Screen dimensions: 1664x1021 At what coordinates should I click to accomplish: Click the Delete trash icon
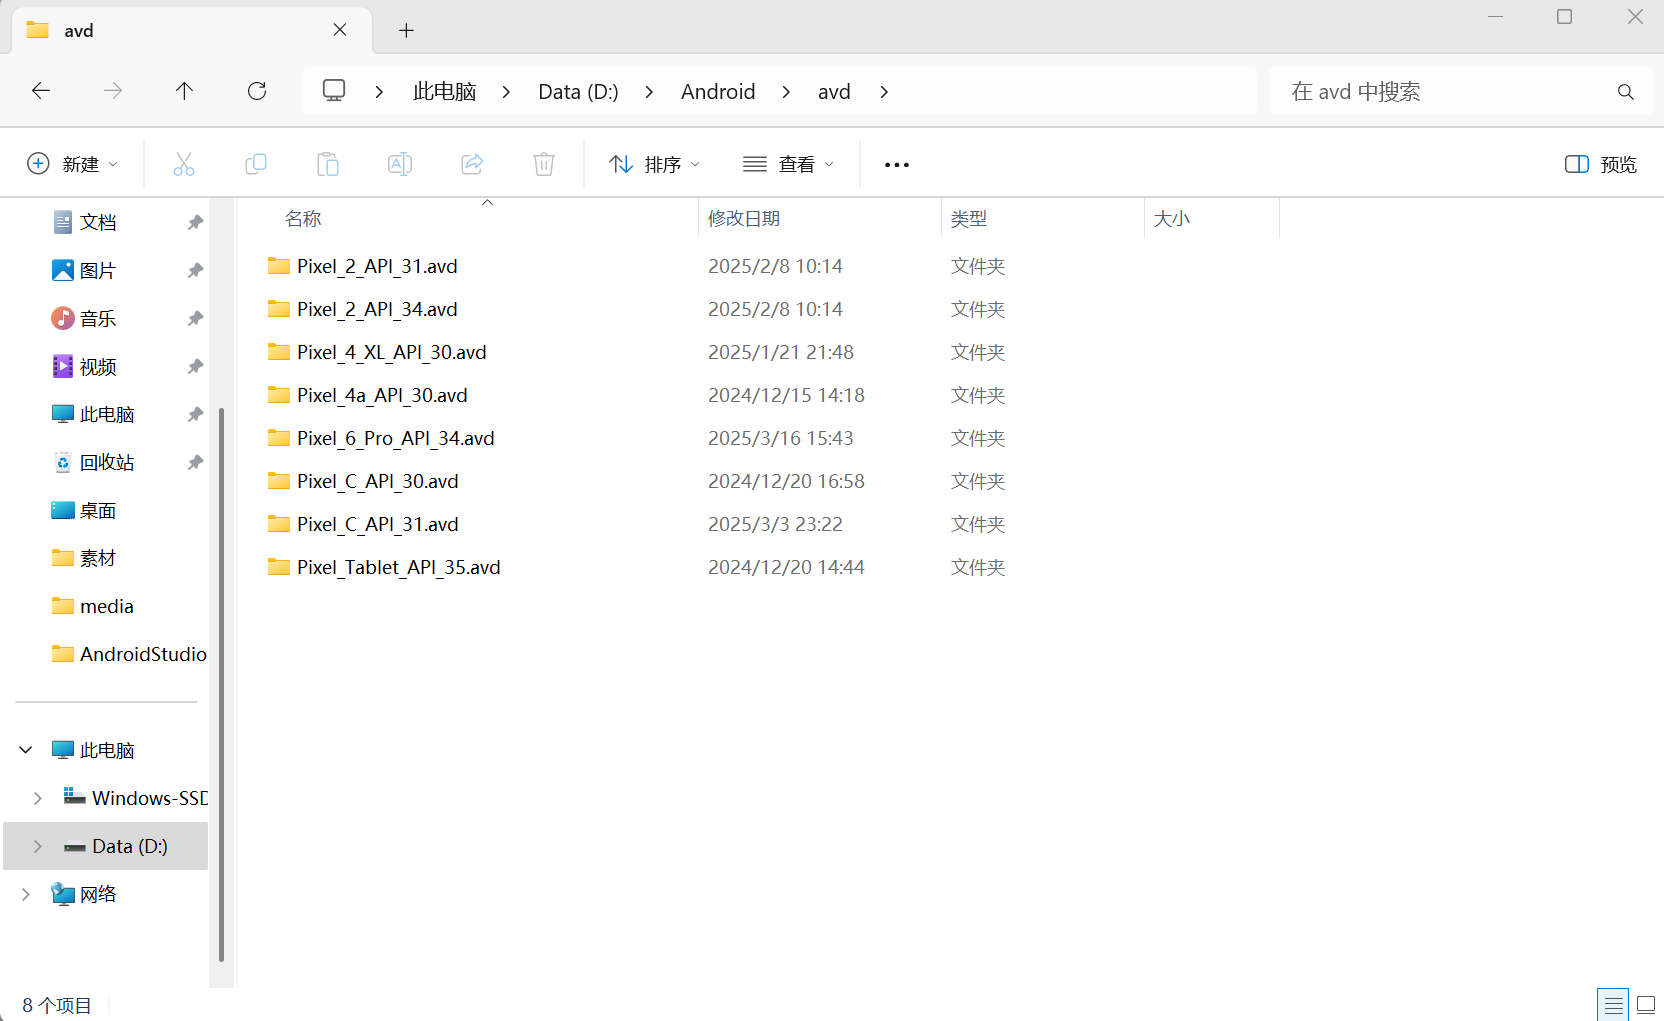click(544, 164)
